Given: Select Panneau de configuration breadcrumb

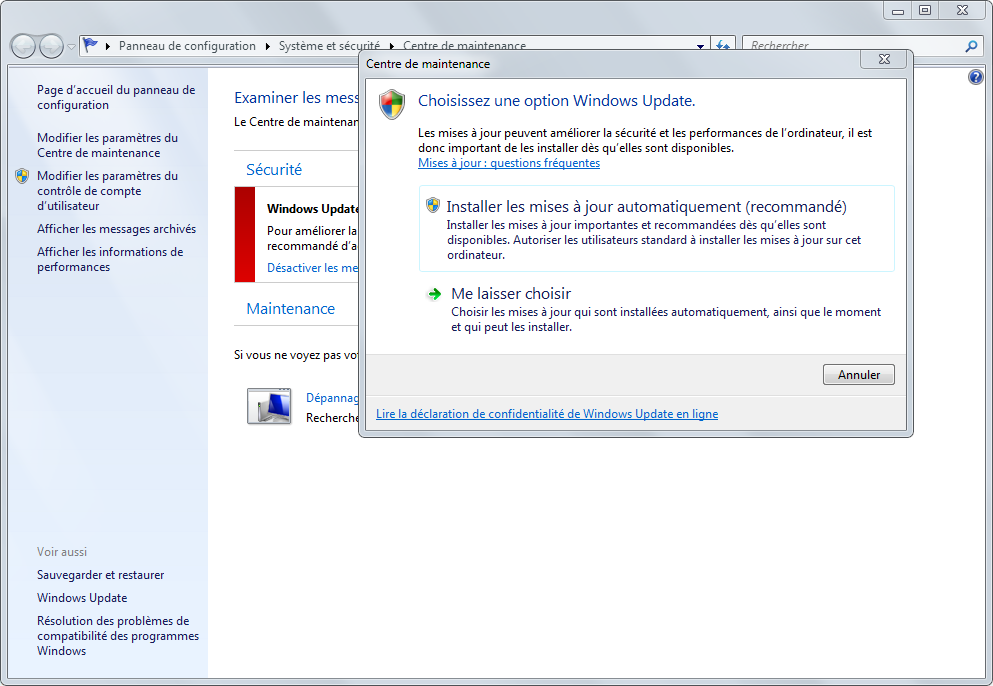Looking at the screenshot, I should pyautogui.click(x=187, y=46).
